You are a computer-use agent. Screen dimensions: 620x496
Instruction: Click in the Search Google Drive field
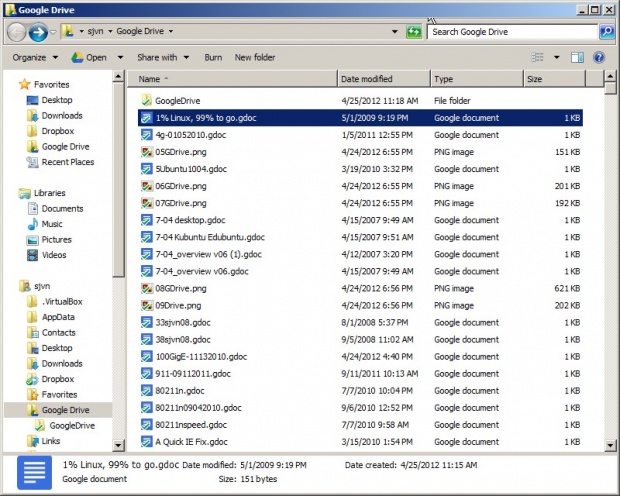pyautogui.click(x=512, y=32)
